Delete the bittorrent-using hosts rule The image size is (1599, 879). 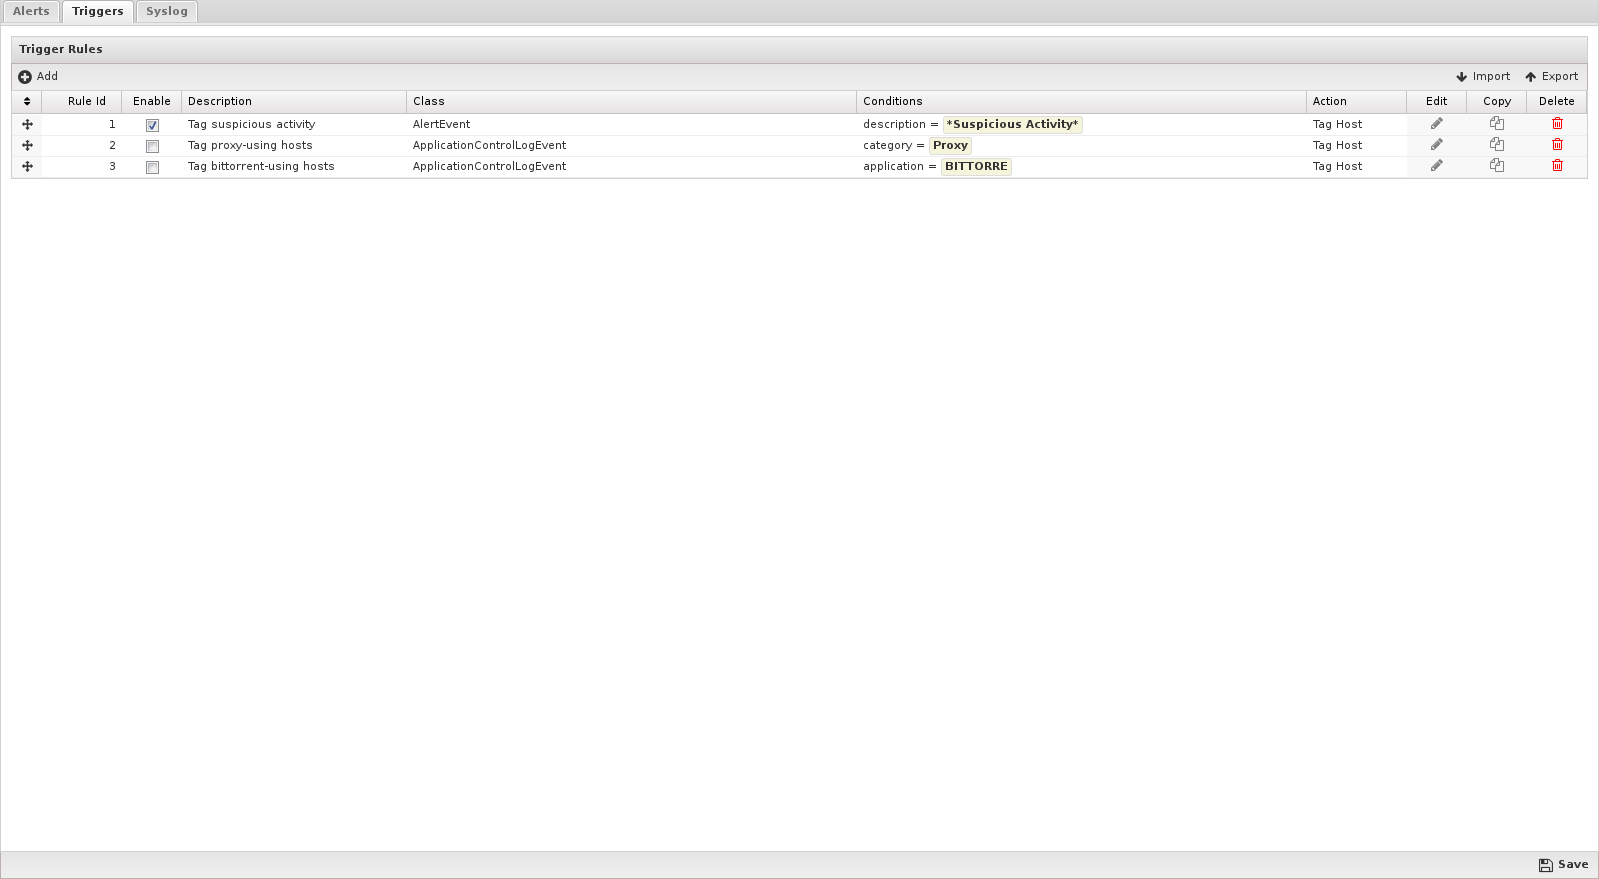1557,166
